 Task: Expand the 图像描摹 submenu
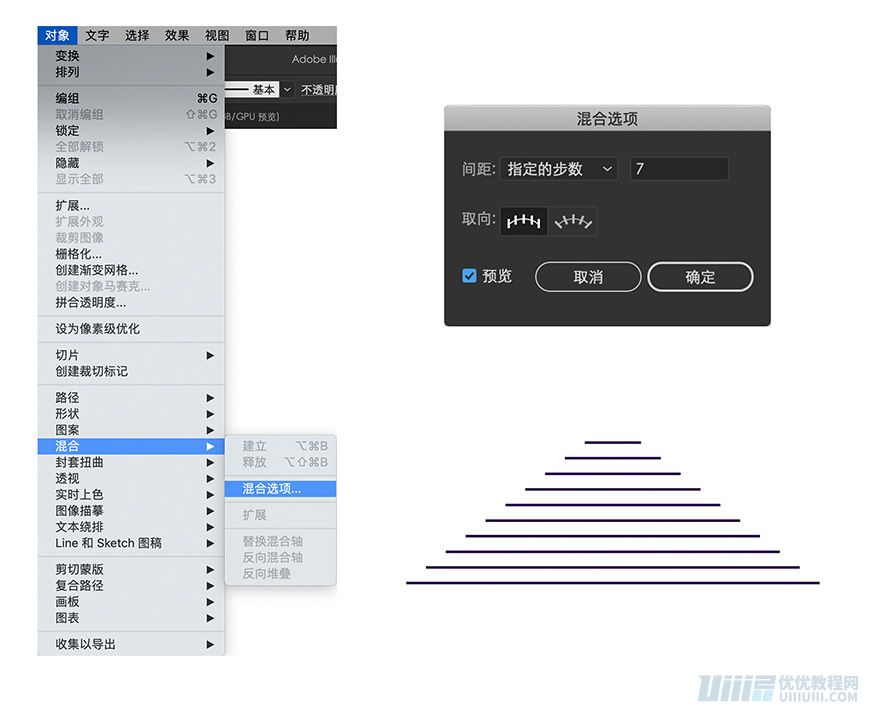pos(131,510)
